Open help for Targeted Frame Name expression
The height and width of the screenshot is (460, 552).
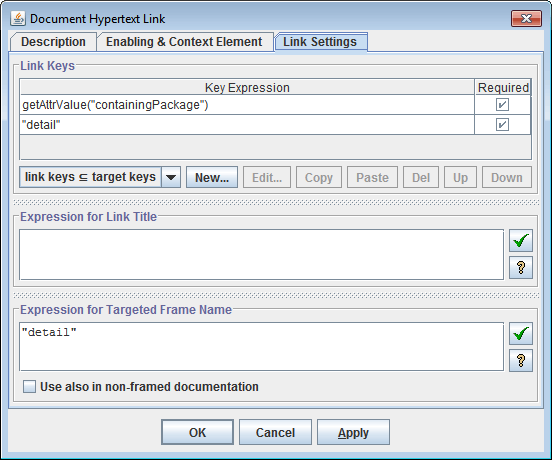pos(521,360)
